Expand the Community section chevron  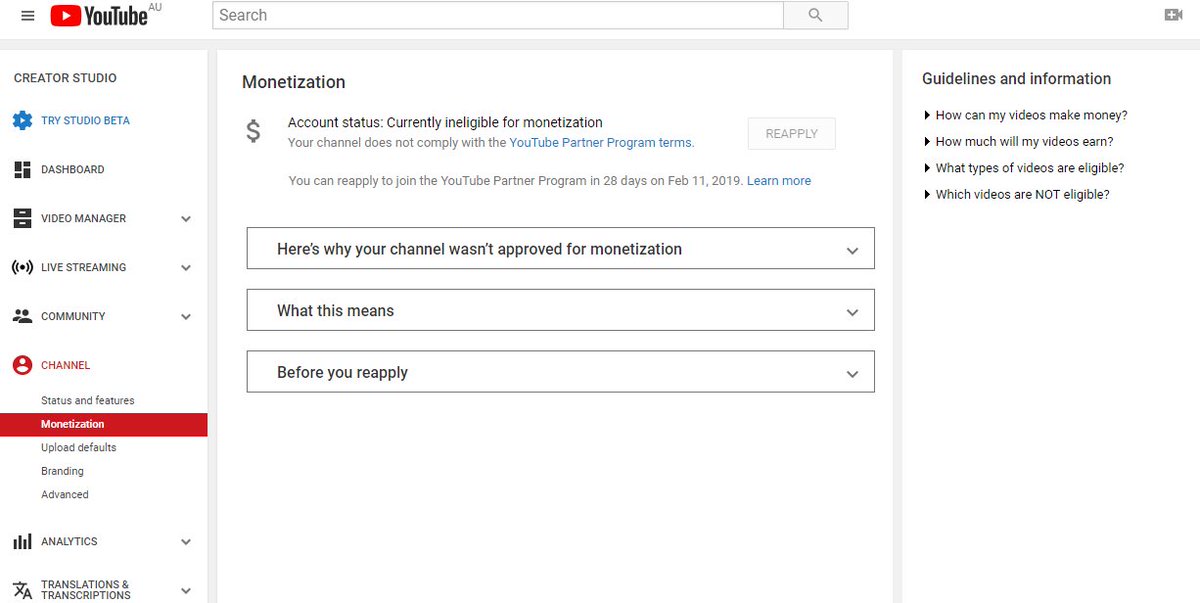pos(186,317)
